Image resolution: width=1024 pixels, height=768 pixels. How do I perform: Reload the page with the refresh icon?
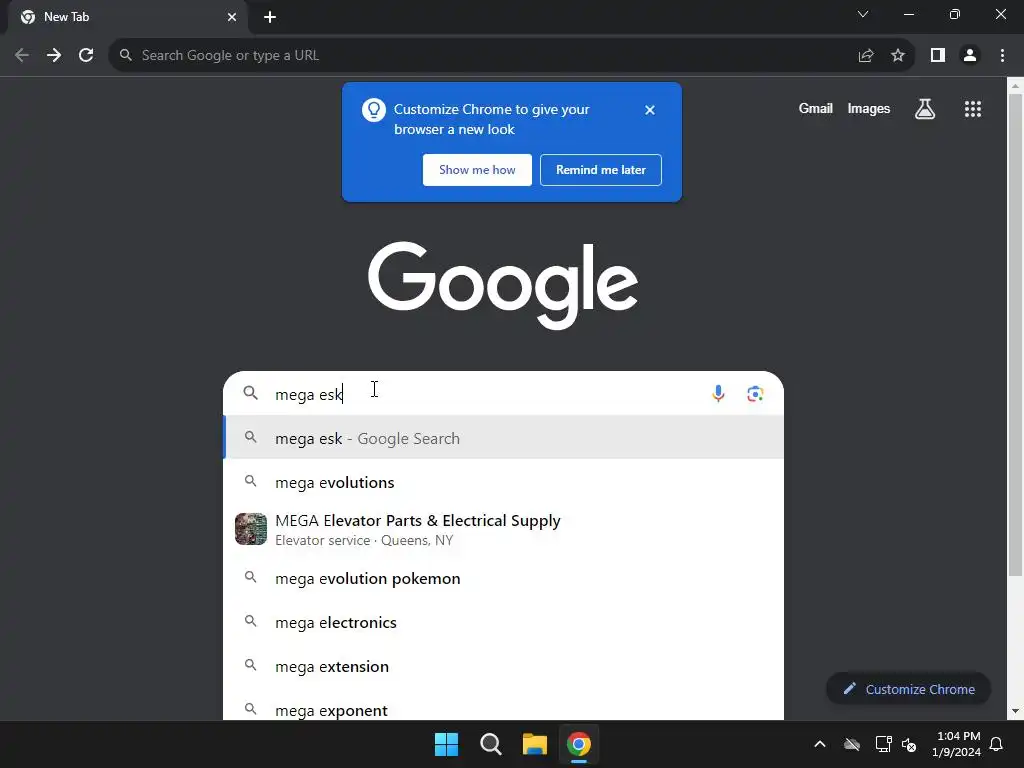(x=86, y=56)
